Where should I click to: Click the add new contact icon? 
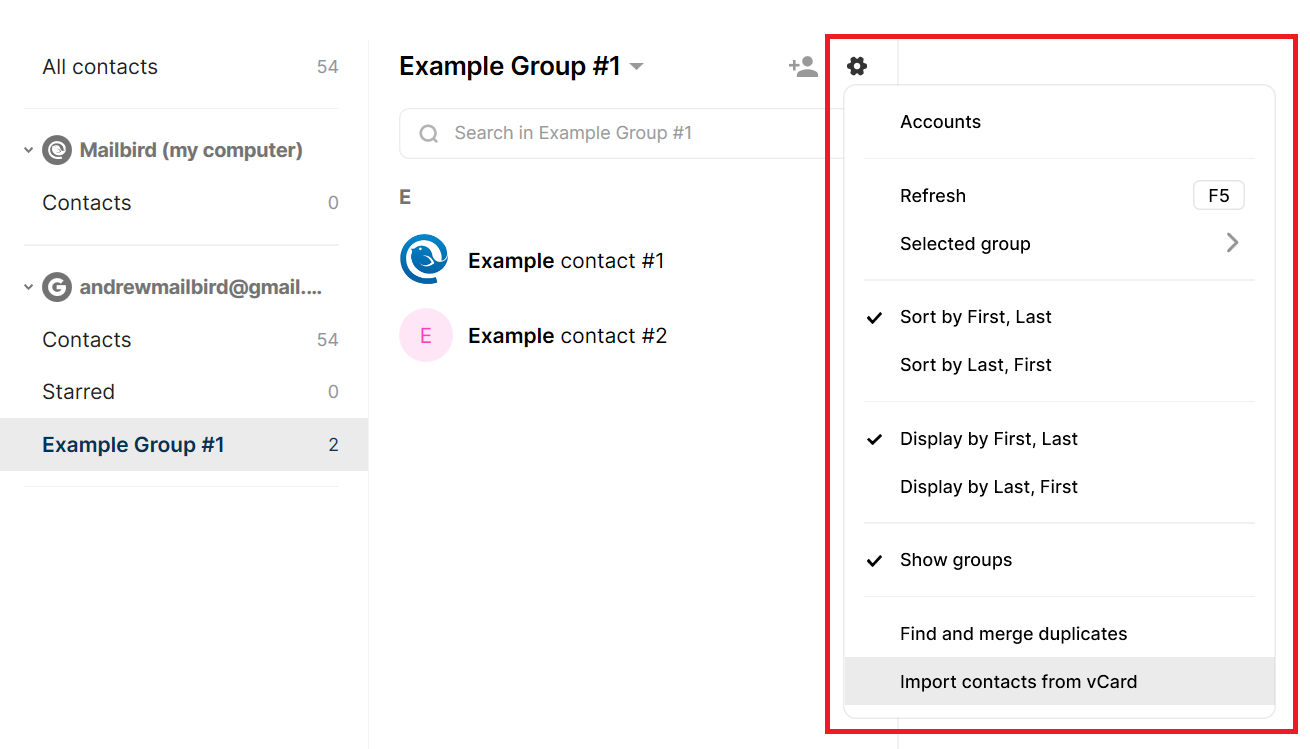click(803, 65)
